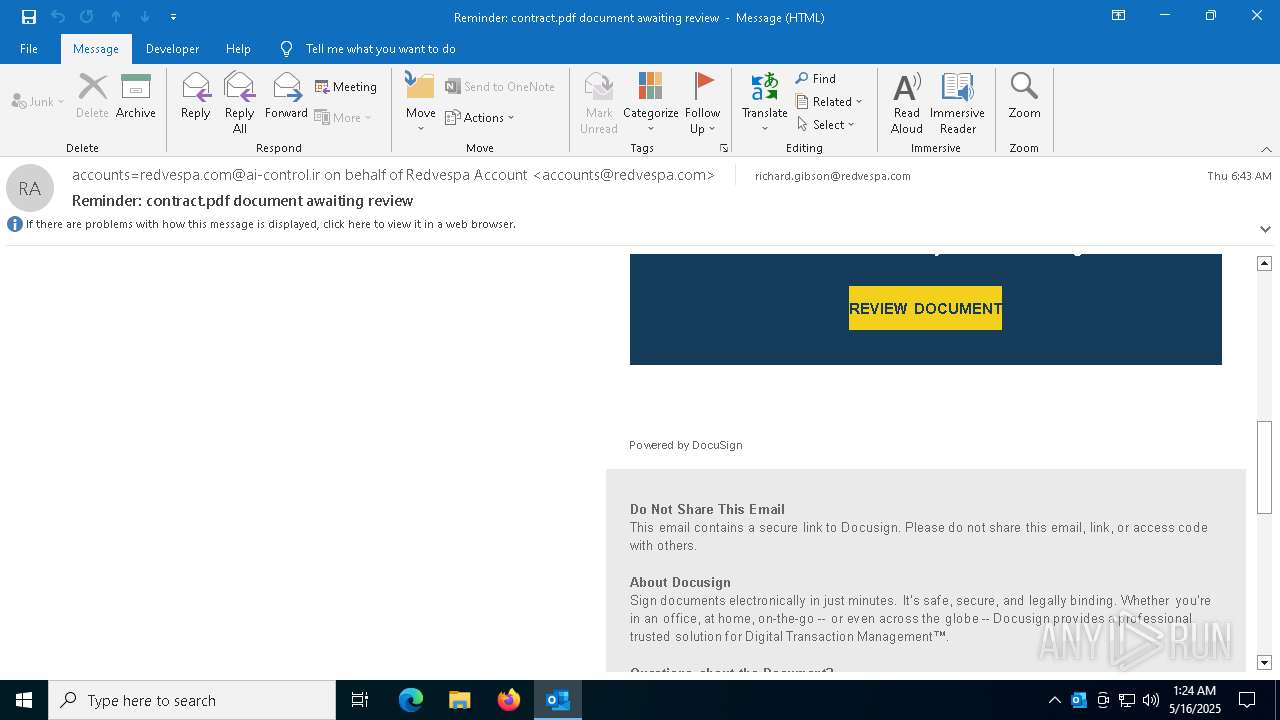Image resolution: width=1280 pixels, height=720 pixels.
Task: Click Find in the Editing group
Action: (816, 78)
